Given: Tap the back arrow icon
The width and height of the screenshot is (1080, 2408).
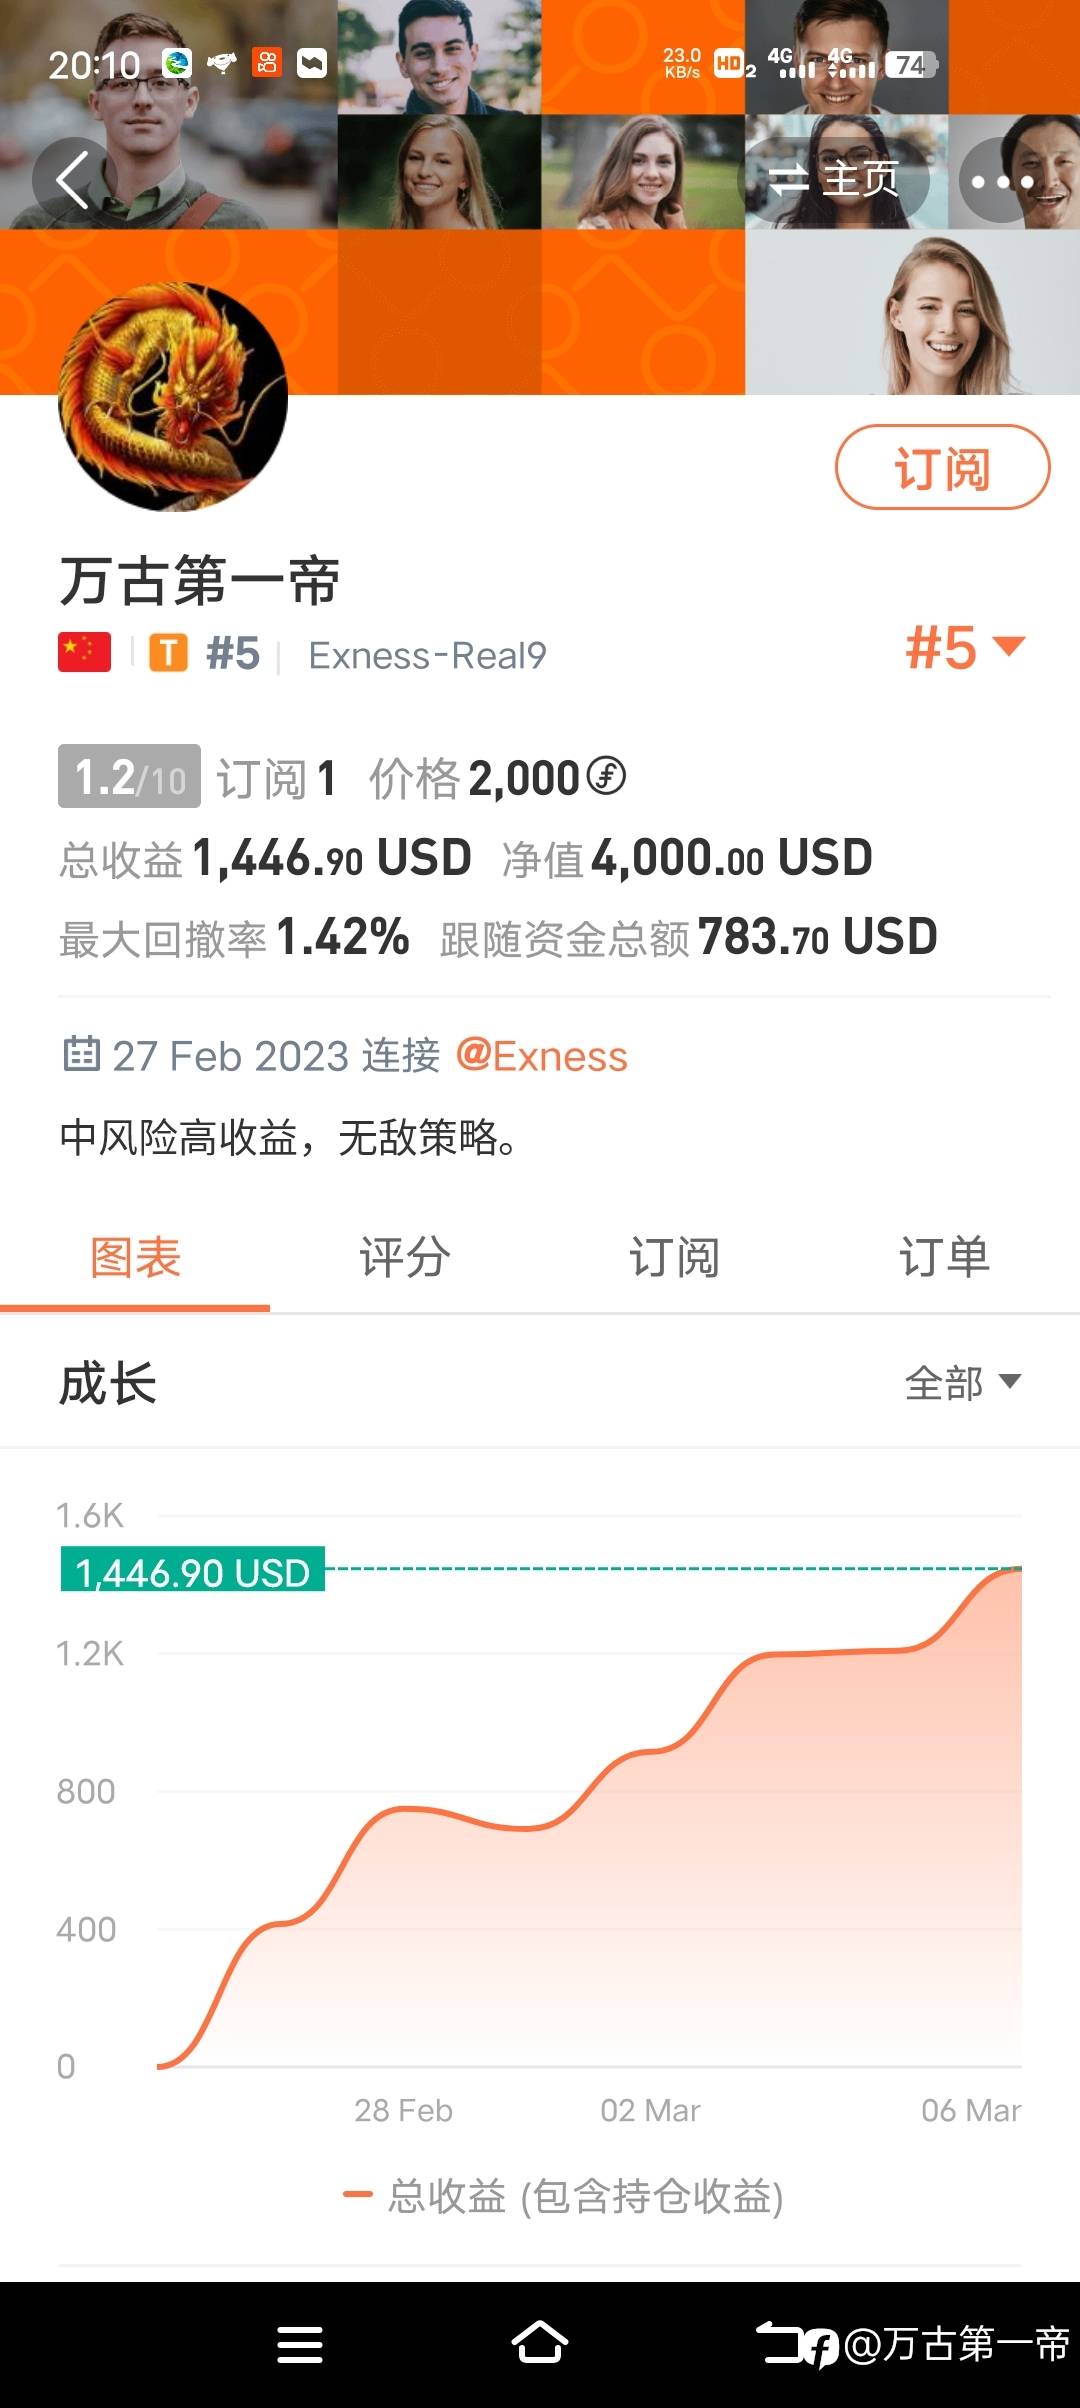Looking at the screenshot, I should (74, 180).
